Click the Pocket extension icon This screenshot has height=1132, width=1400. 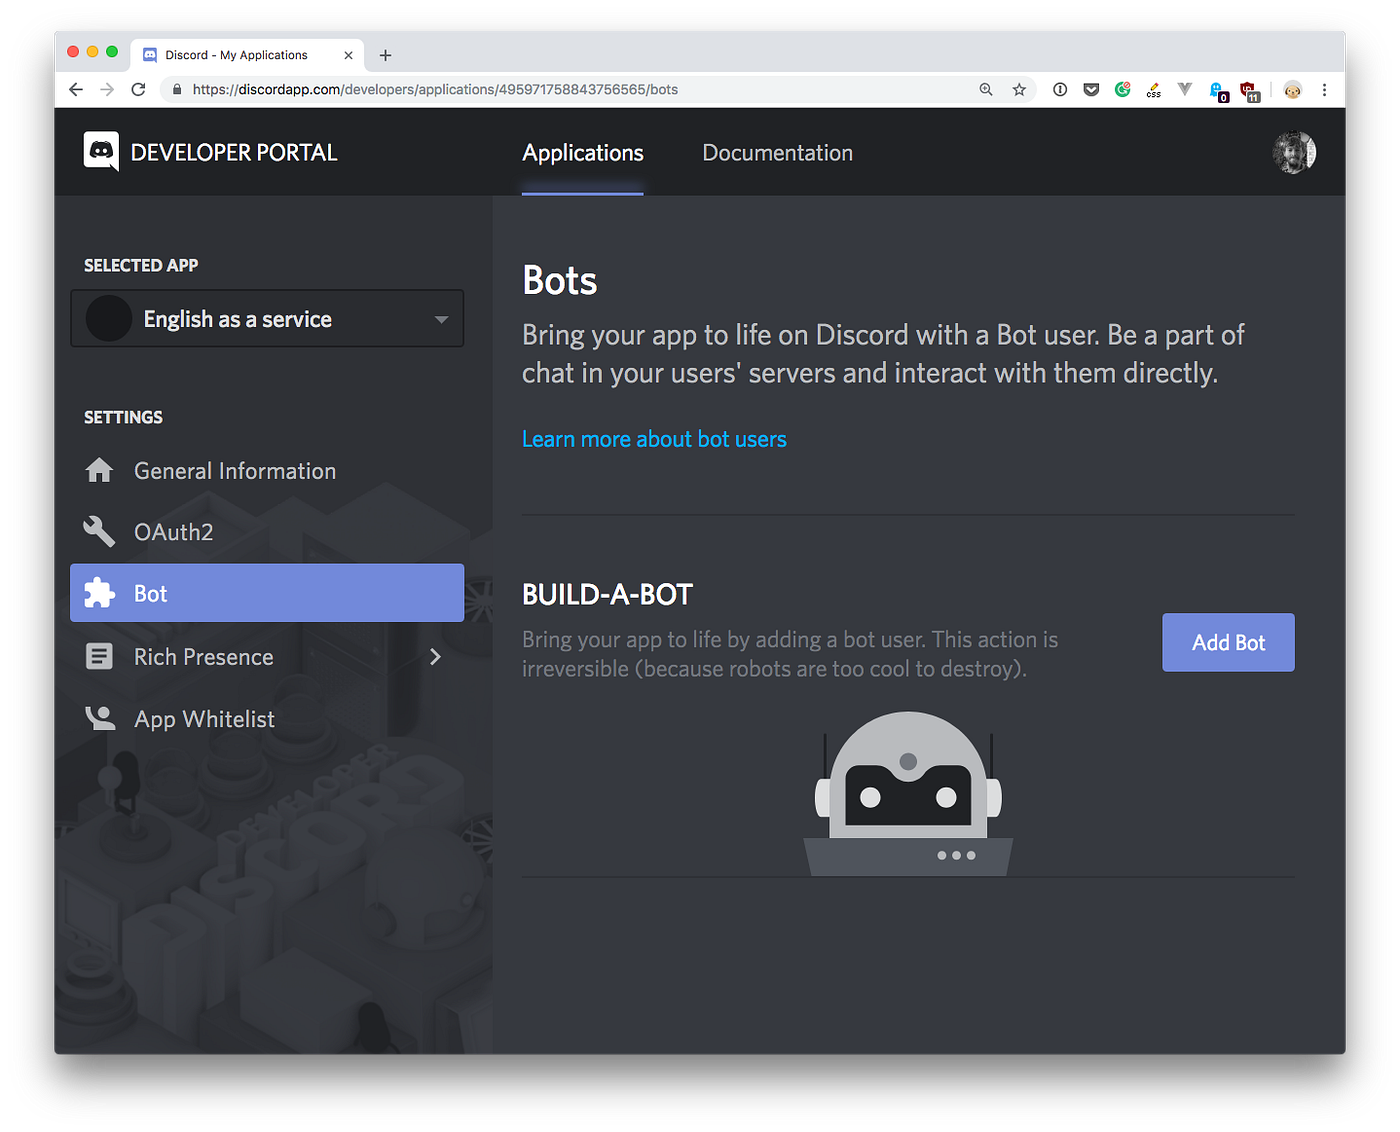[1091, 90]
